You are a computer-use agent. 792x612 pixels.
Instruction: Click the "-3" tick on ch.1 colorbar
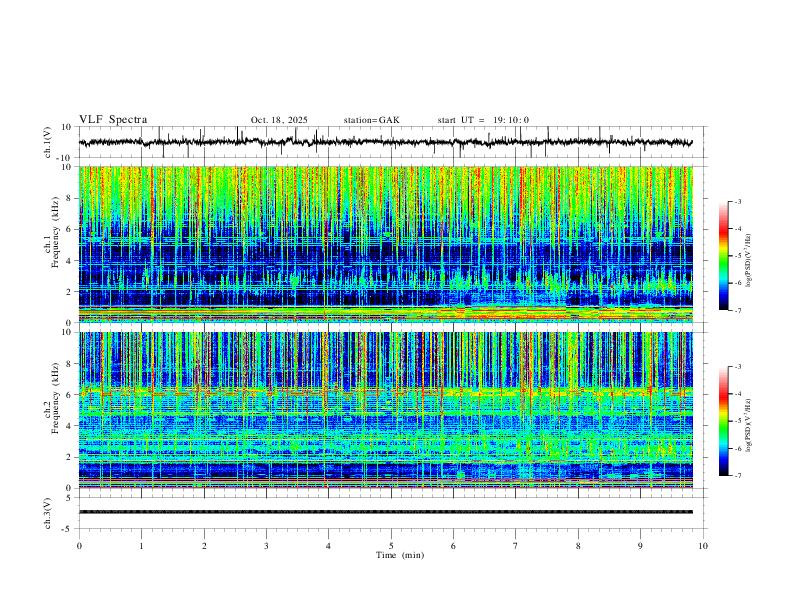(x=738, y=201)
